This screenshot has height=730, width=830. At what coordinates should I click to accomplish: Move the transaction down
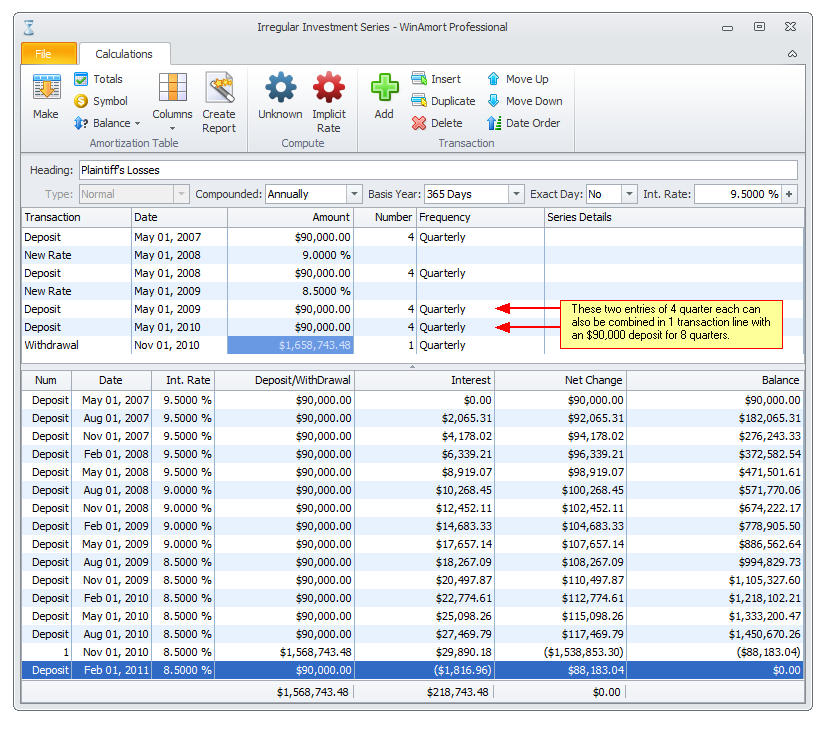click(x=525, y=101)
